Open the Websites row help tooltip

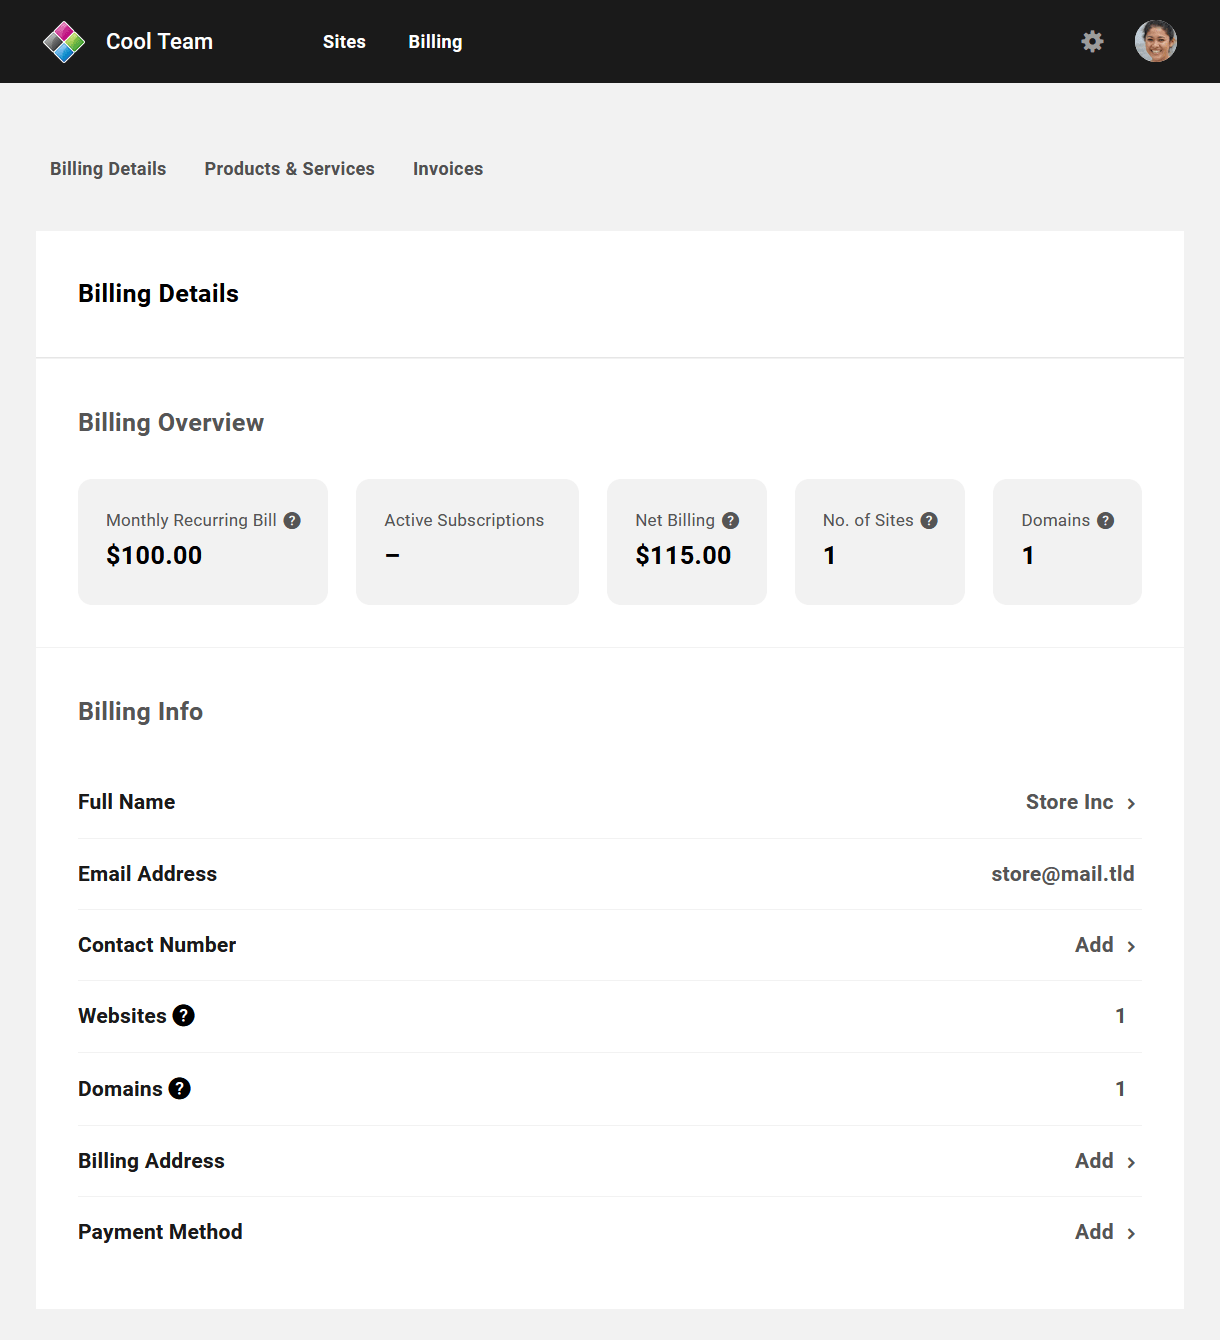183,1015
